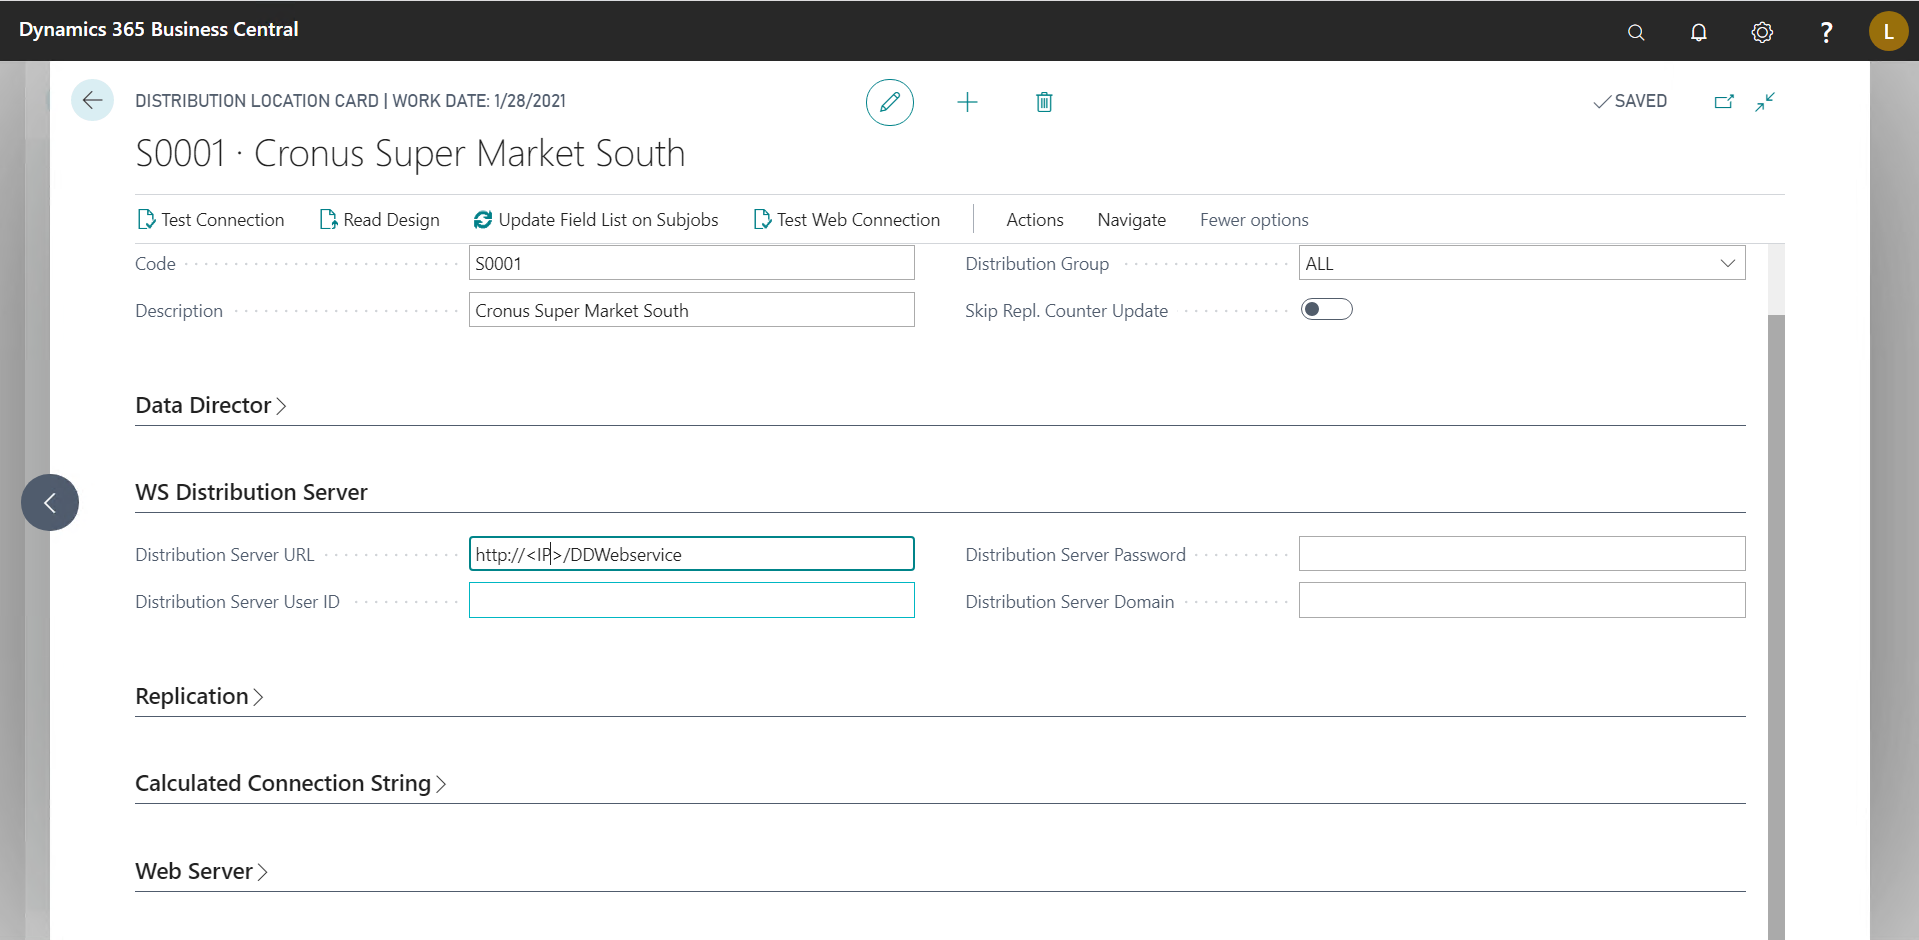The height and width of the screenshot is (940, 1919).
Task: Click the SAVED status indicator
Action: [x=1630, y=101]
